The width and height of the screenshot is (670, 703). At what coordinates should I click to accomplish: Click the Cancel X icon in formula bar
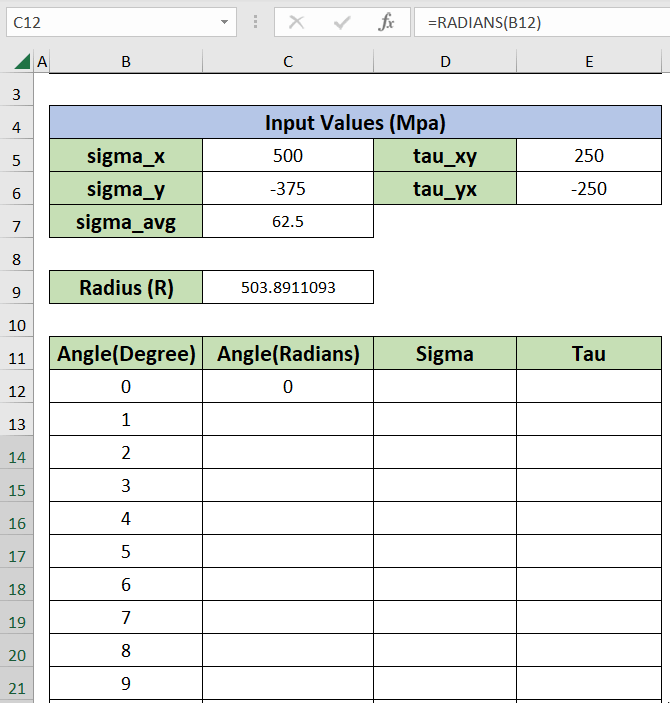click(x=296, y=22)
